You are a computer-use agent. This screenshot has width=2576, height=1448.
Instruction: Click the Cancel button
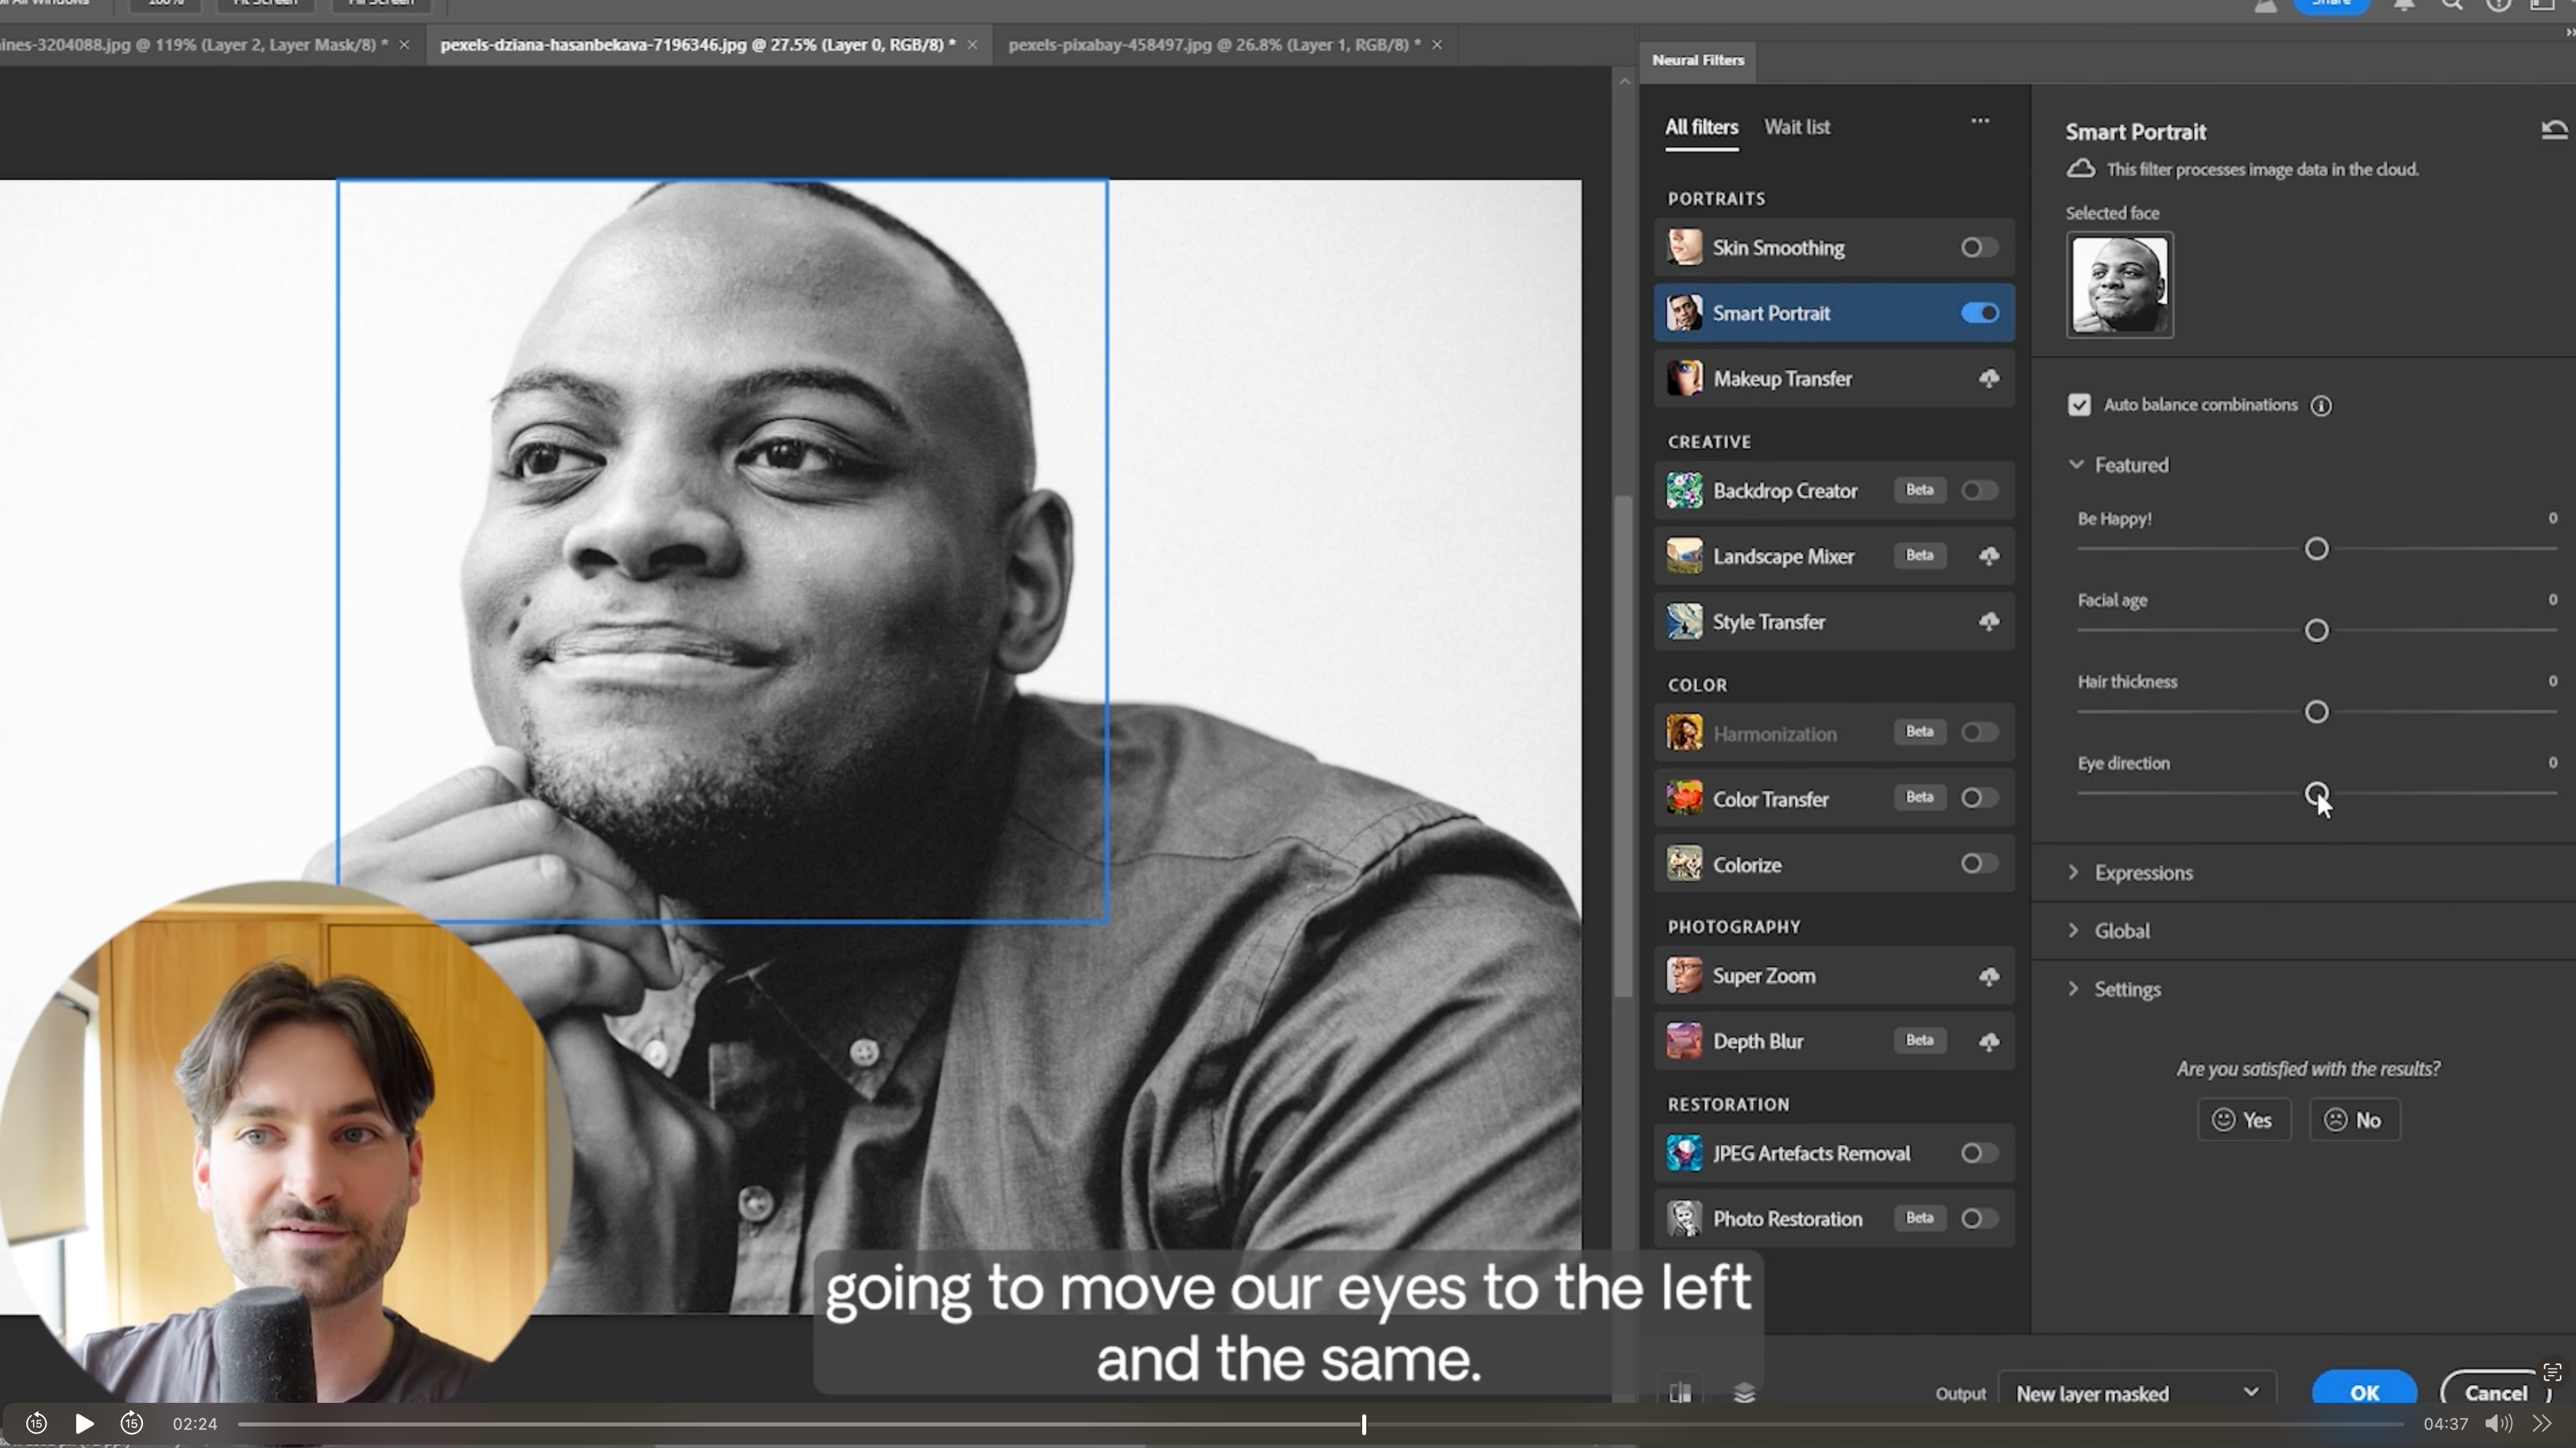[x=2495, y=1392]
